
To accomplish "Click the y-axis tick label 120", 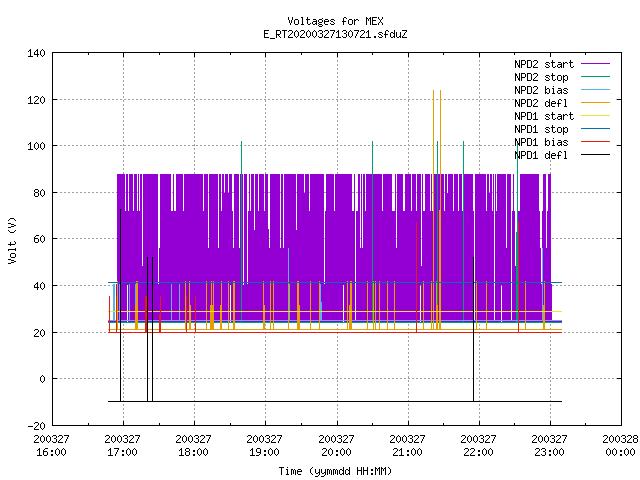I will point(36,100).
